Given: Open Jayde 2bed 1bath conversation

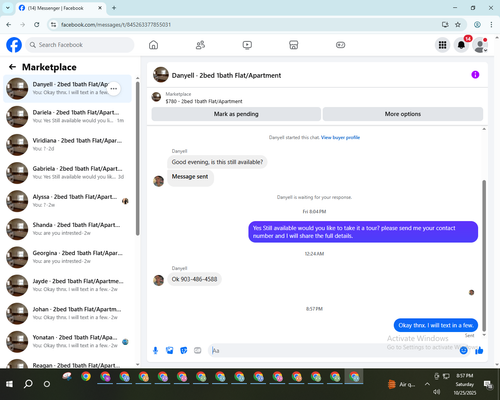Looking at the screenshot, I should (x=67, y=285).
